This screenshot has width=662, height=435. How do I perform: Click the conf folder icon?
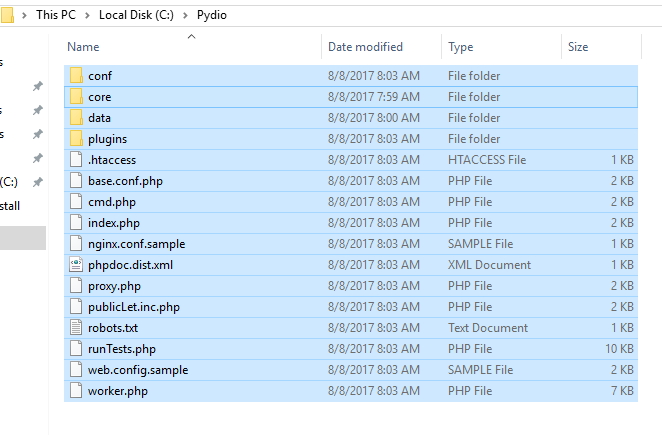click(x=76, y=76)
